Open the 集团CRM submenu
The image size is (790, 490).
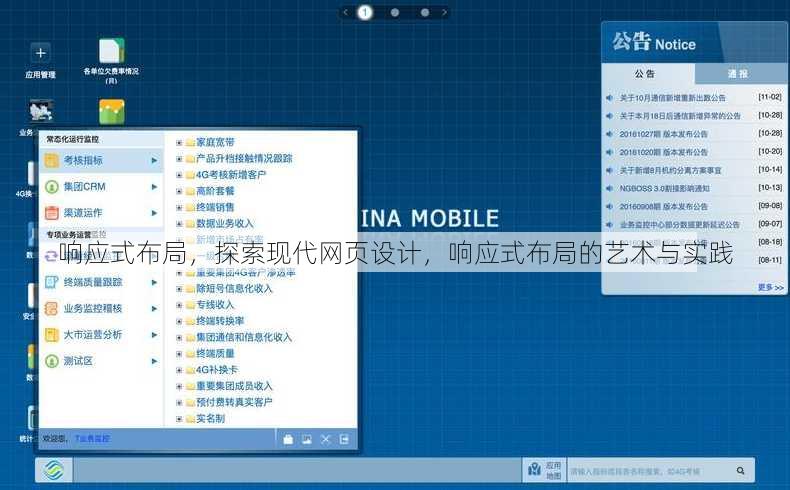[x=101, y=186]
